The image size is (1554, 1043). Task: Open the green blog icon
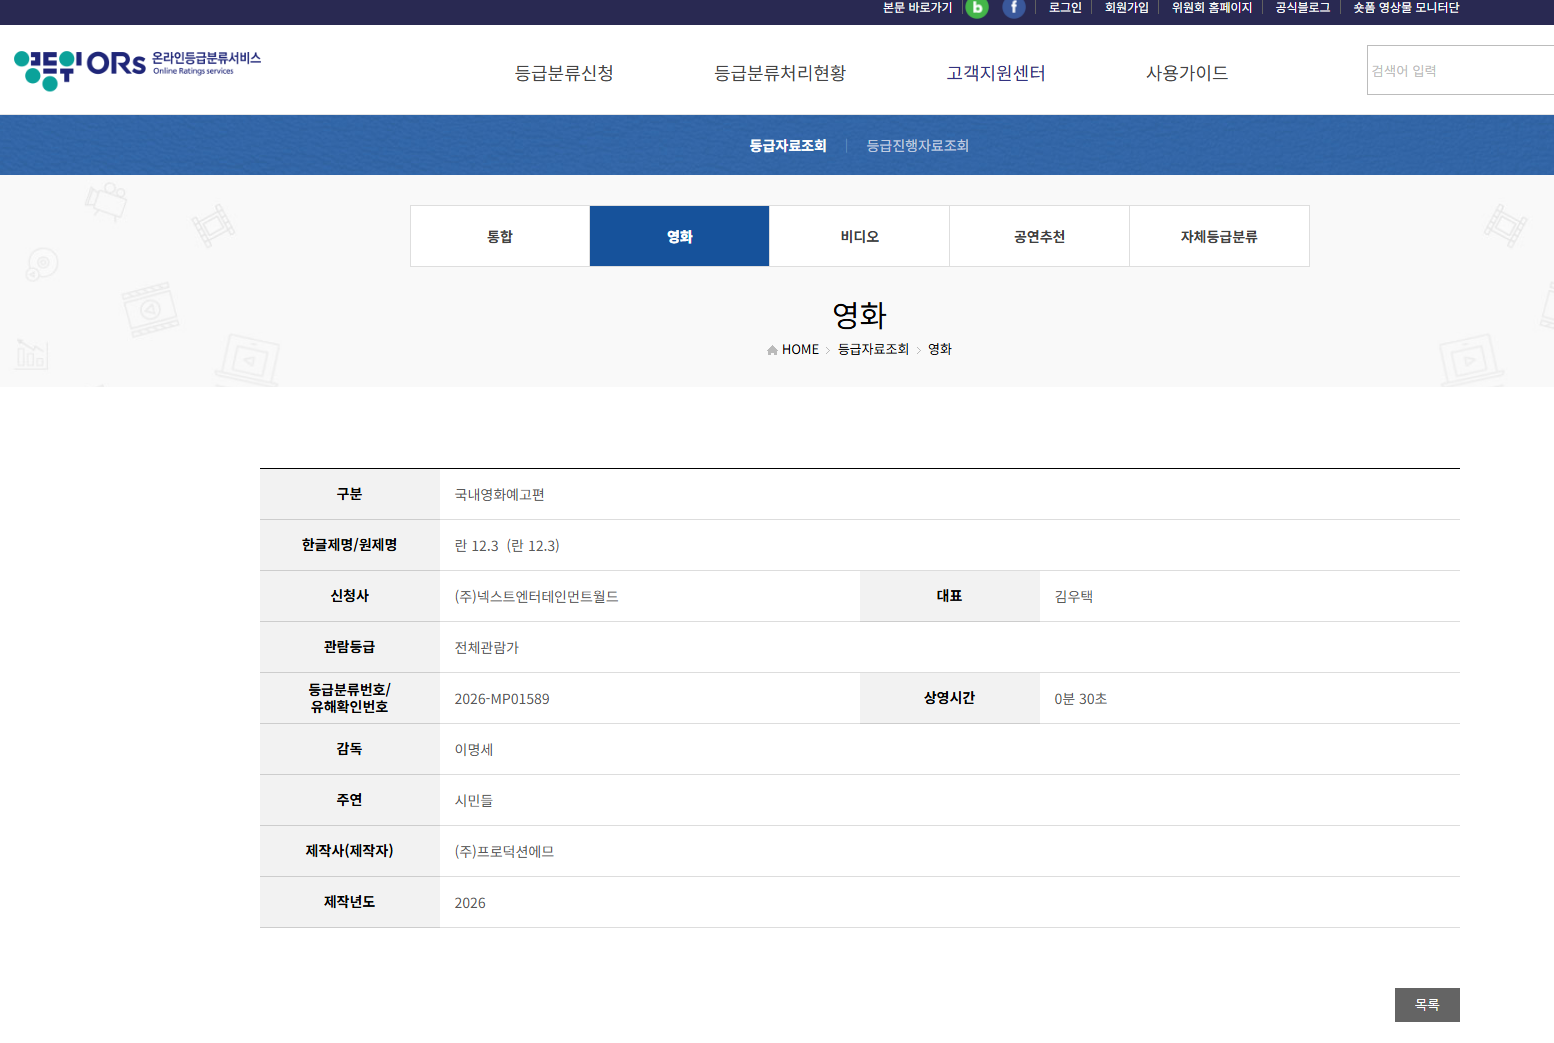pos(977,8)
